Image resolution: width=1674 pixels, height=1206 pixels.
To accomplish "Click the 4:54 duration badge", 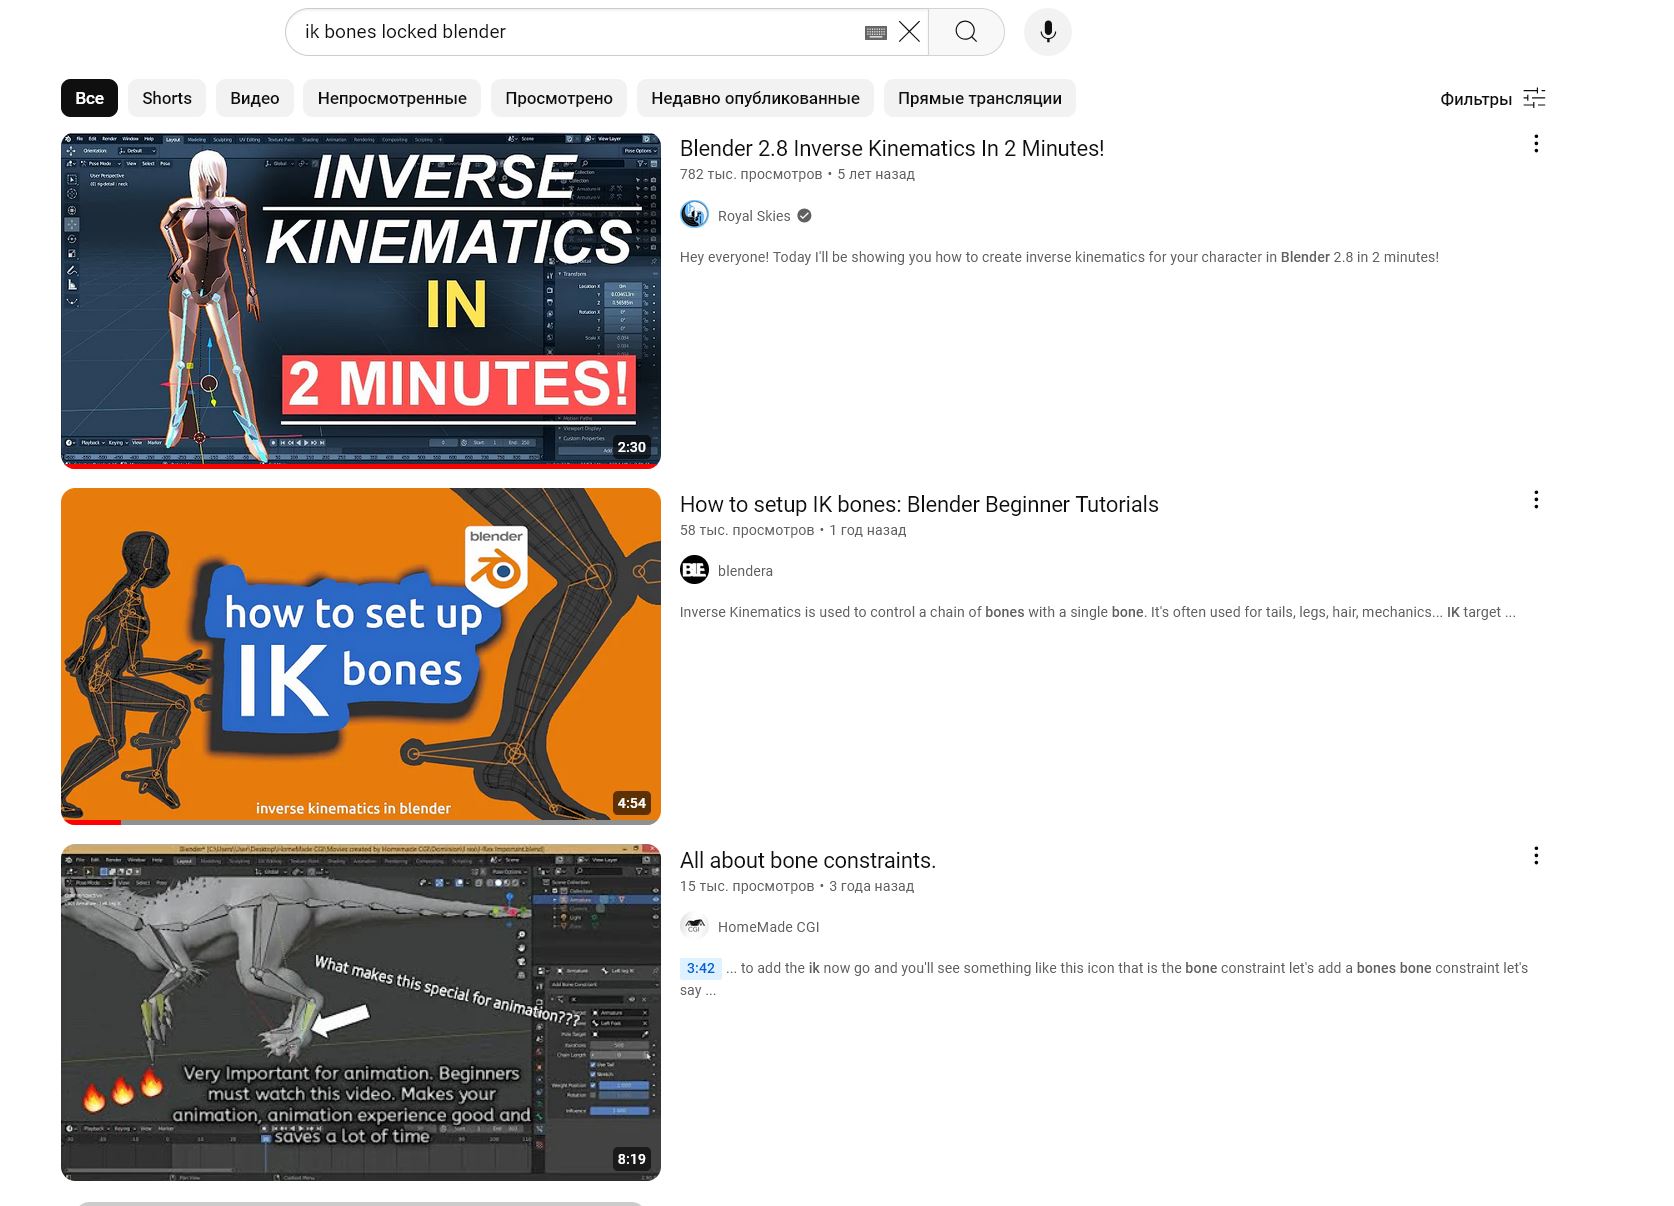I will [x=631, y=803].
